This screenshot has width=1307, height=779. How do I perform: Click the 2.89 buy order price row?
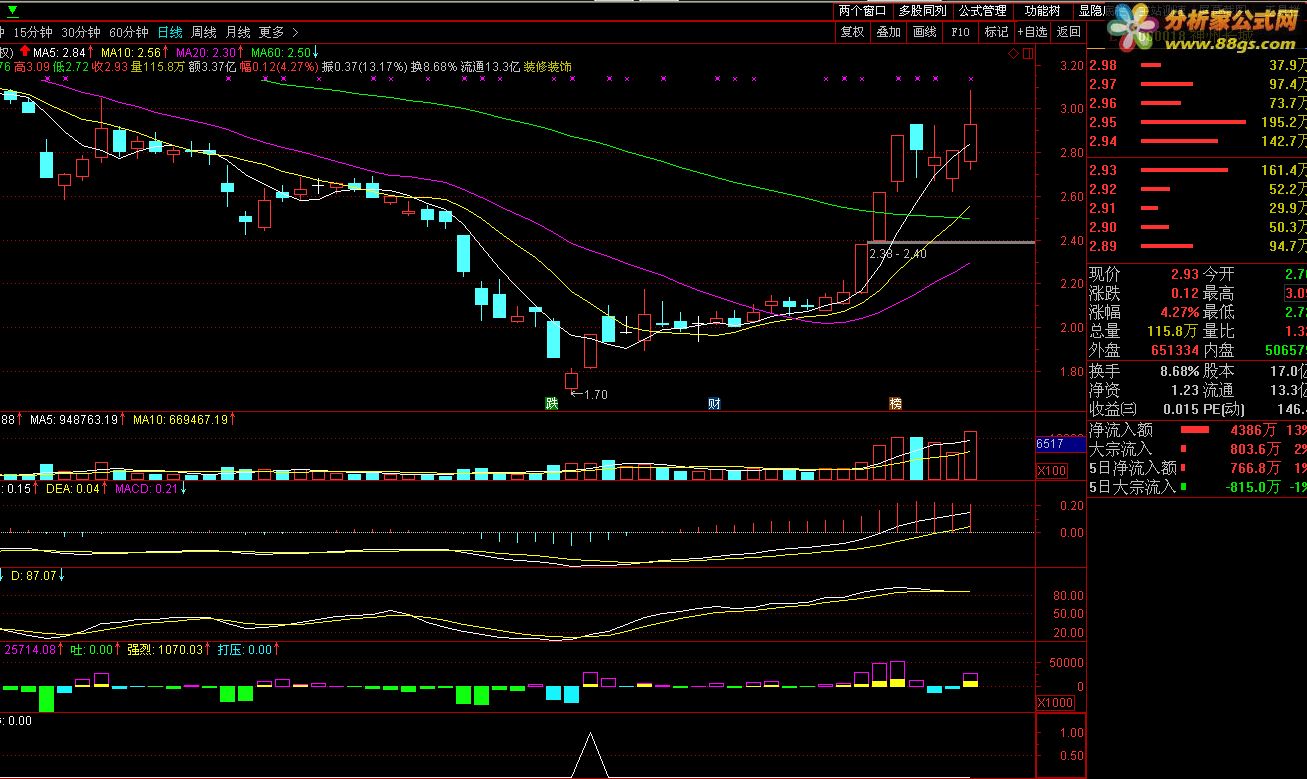pos(1196,246)
